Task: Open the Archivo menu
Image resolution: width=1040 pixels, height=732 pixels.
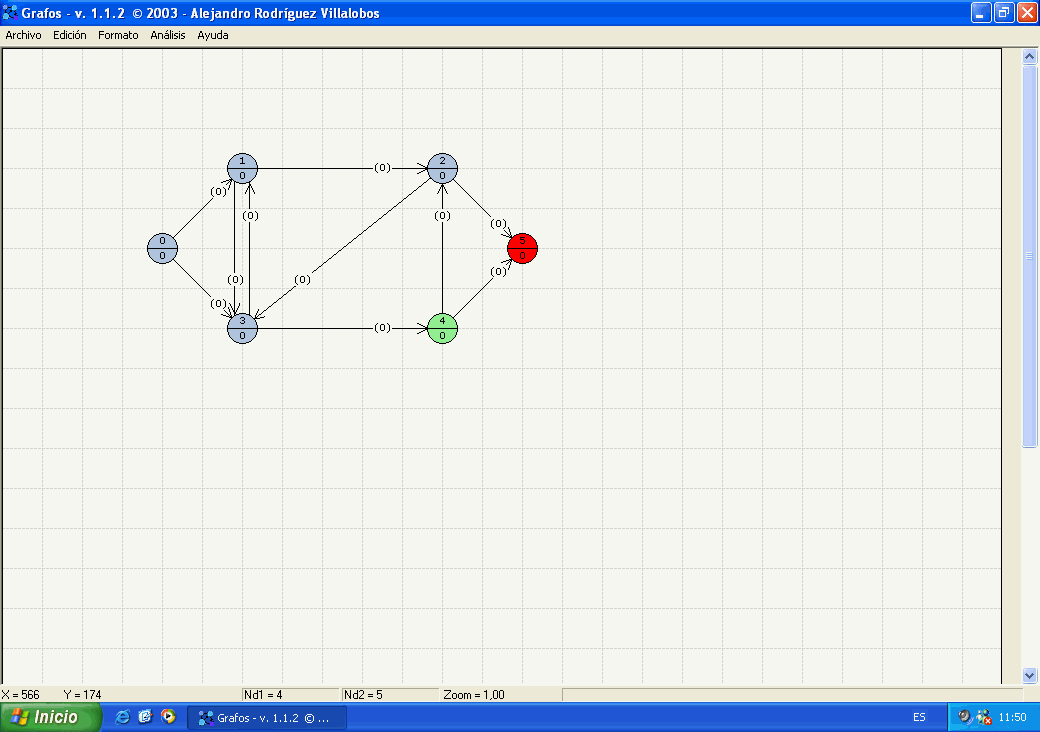Action: (24, 35)
